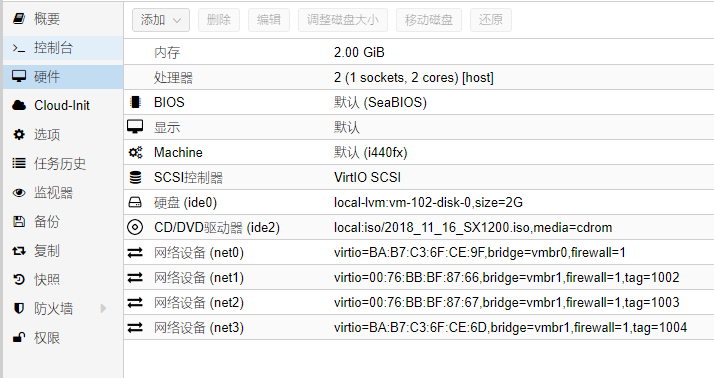Expand the 防火墙 submenu arrow
Image resolution: width=714 pixels, height=378 pixels.
tap(103, 309)
